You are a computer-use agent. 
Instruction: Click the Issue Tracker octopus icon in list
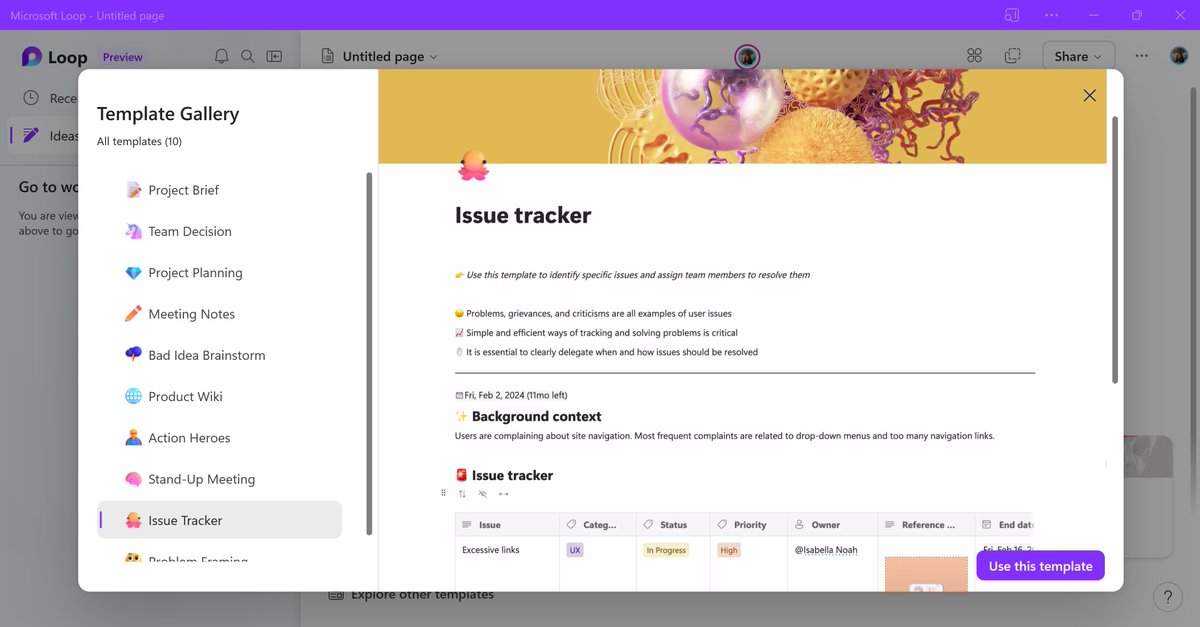click(x=133, y=520)
